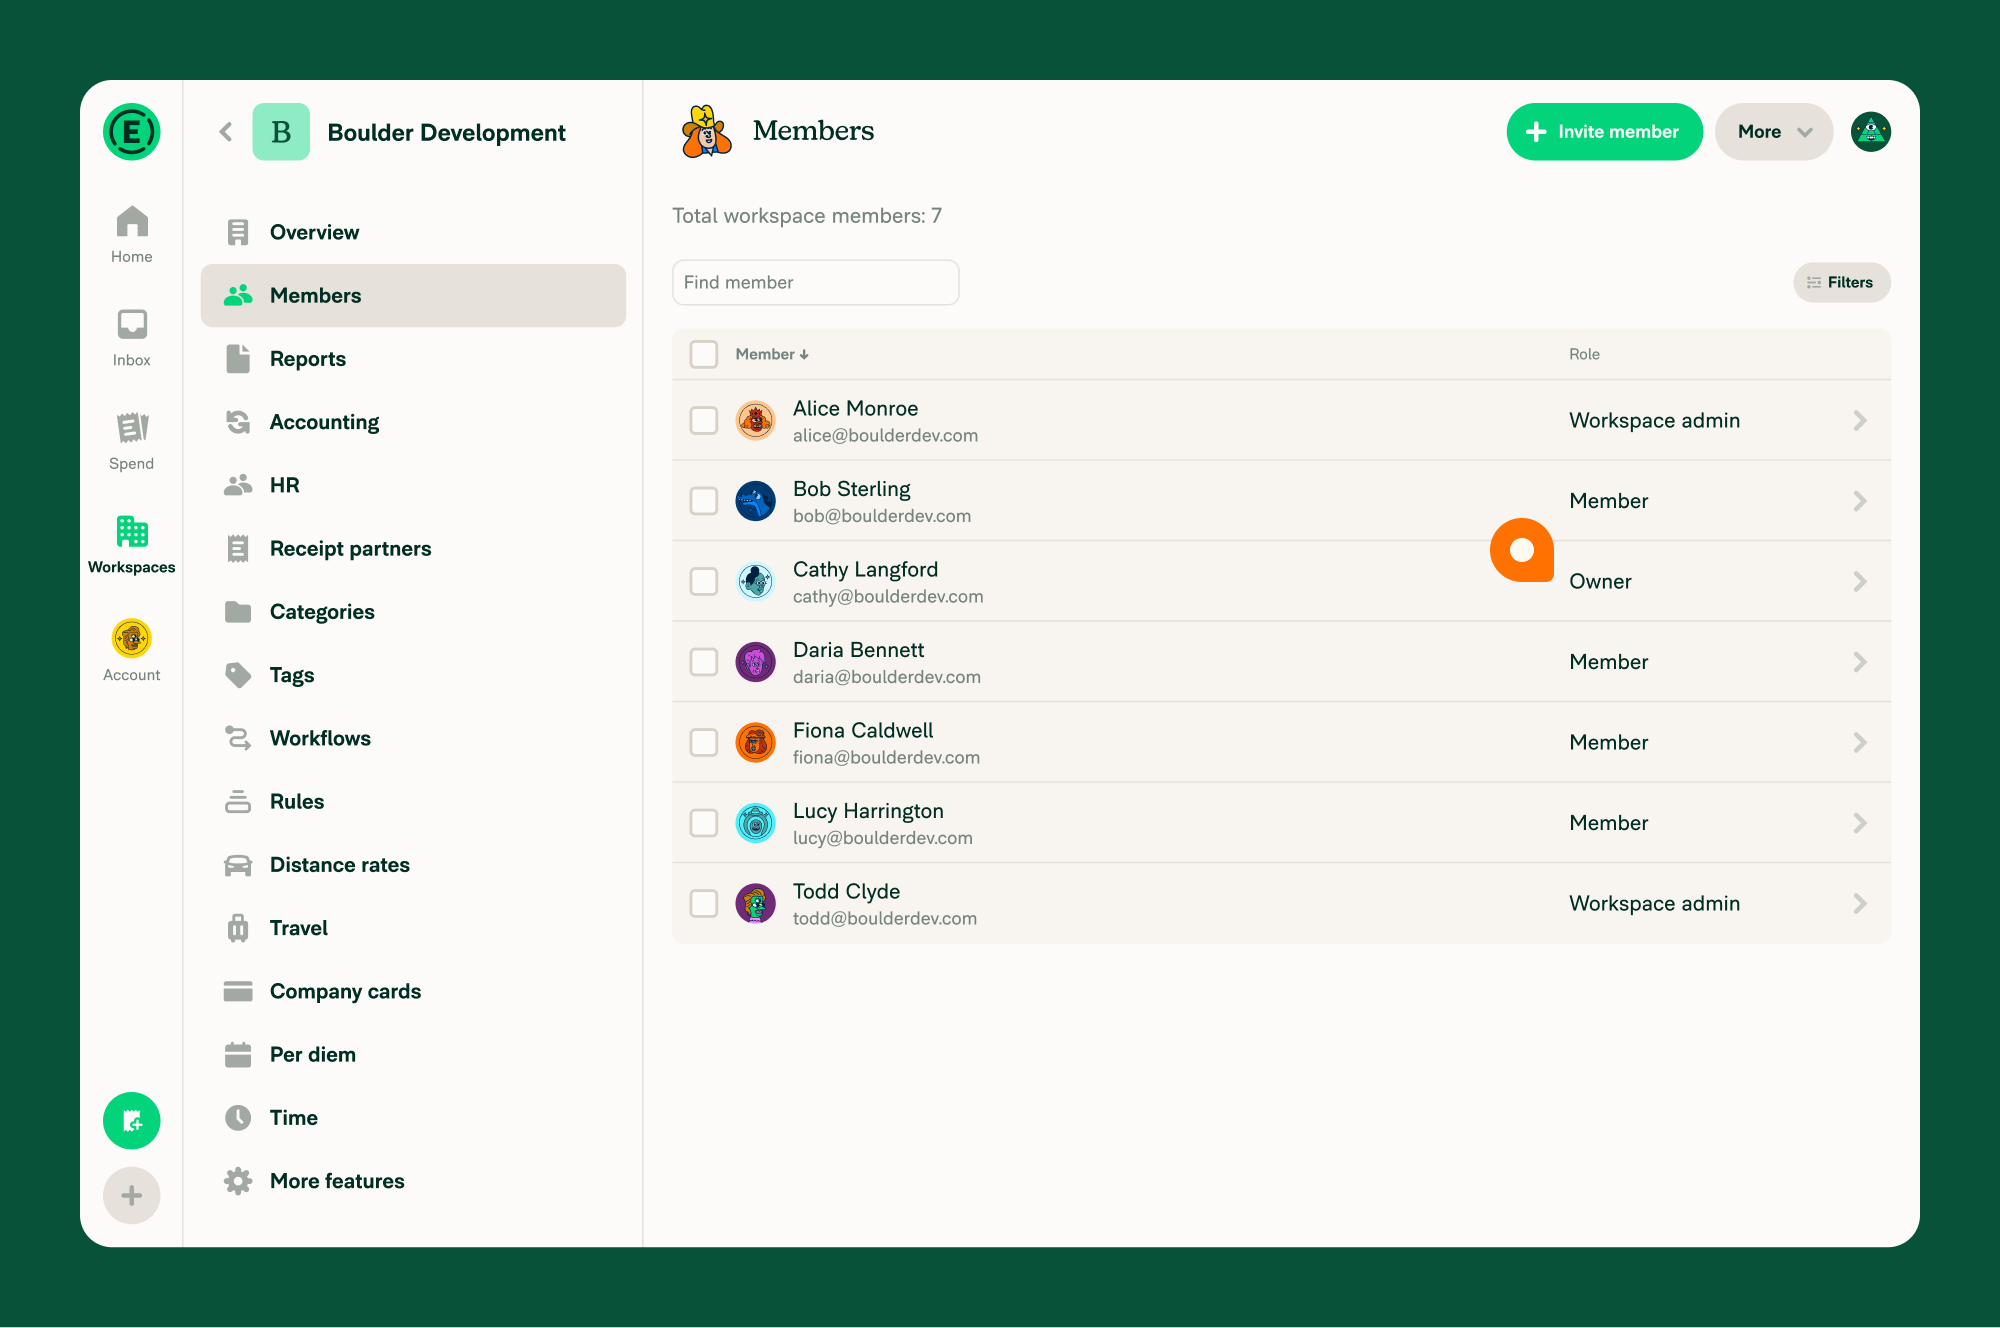This screenshot has width=2000, height=1328.
Task: Click Bob Sterling's avatar
Action: click(x=755, y=501)
